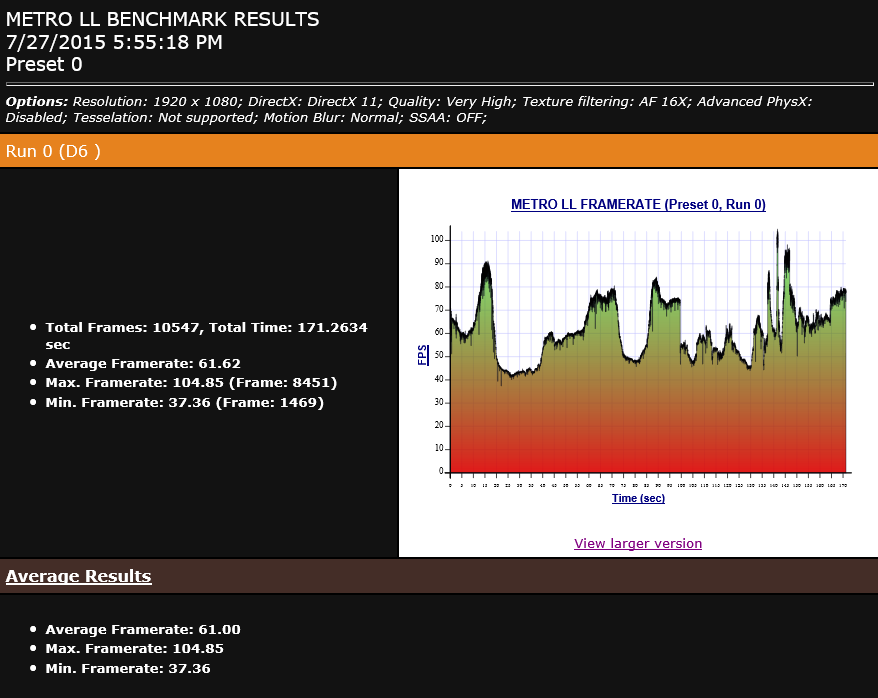Click Max. Framerate: 104.85 (Frame: 8451)
Screen dimensions: 878x698
tap(192, 382)
